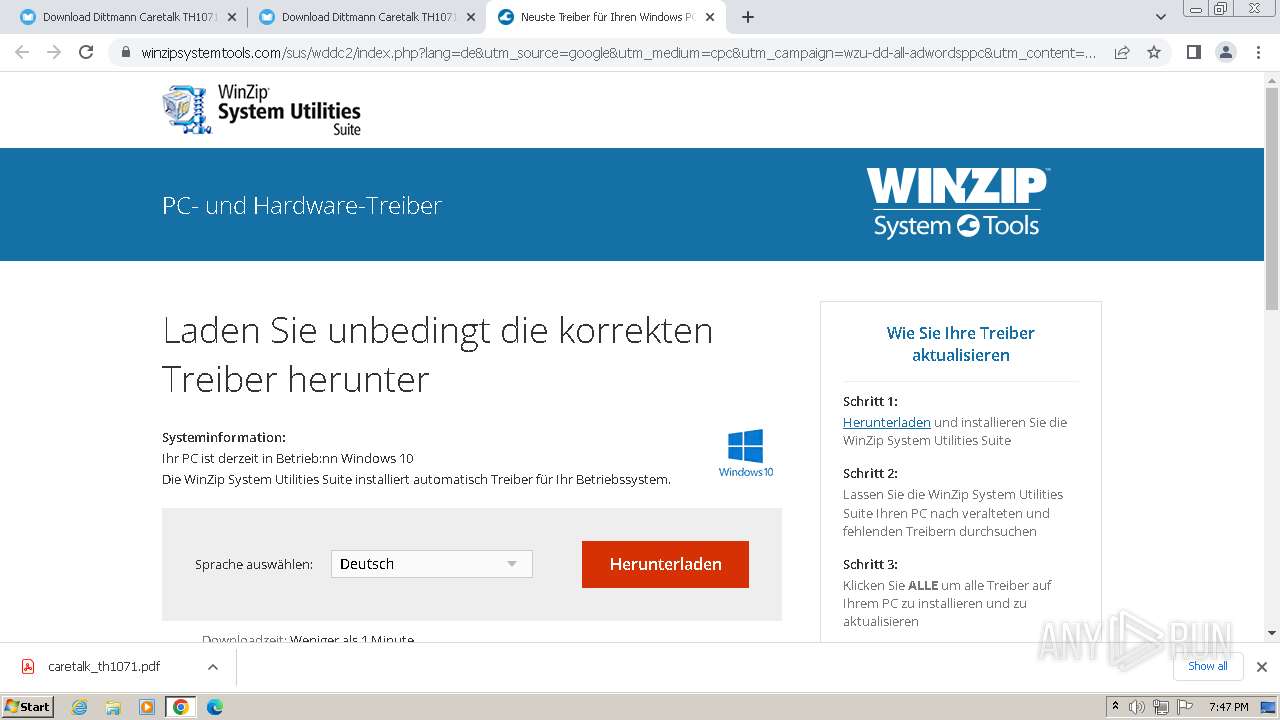Click the Chrome taskbar icon
The image size is (1280, 720).
(181, 707)
